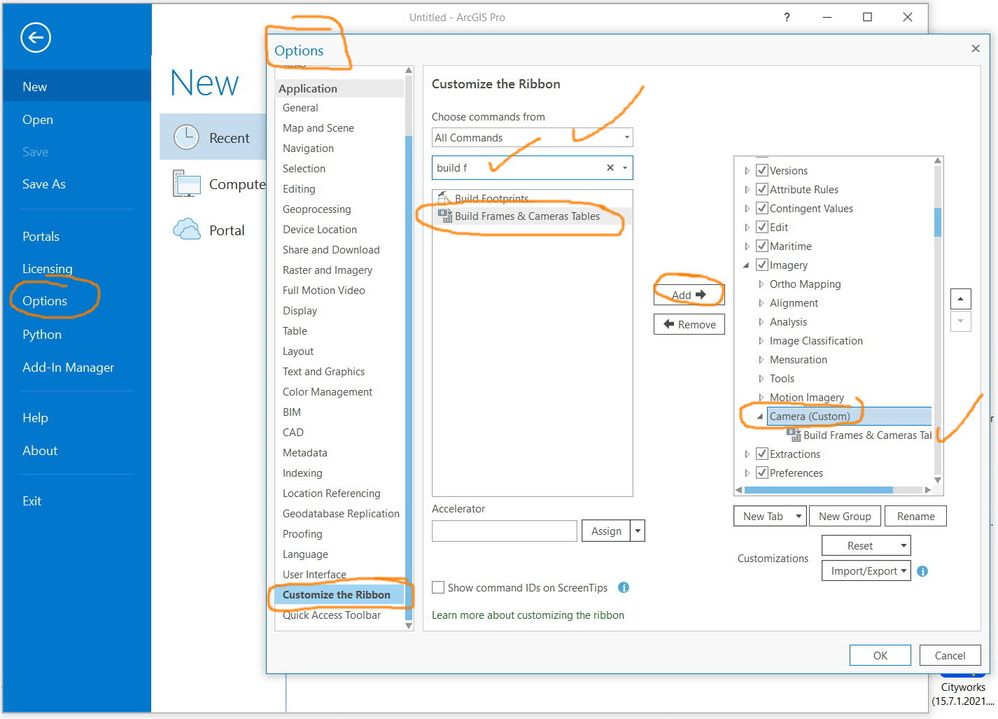Uncheck the Imagery tab checkbox
The height and width of the screenshot is (719, 998).
pyautogui.click(x=762, y=265)
